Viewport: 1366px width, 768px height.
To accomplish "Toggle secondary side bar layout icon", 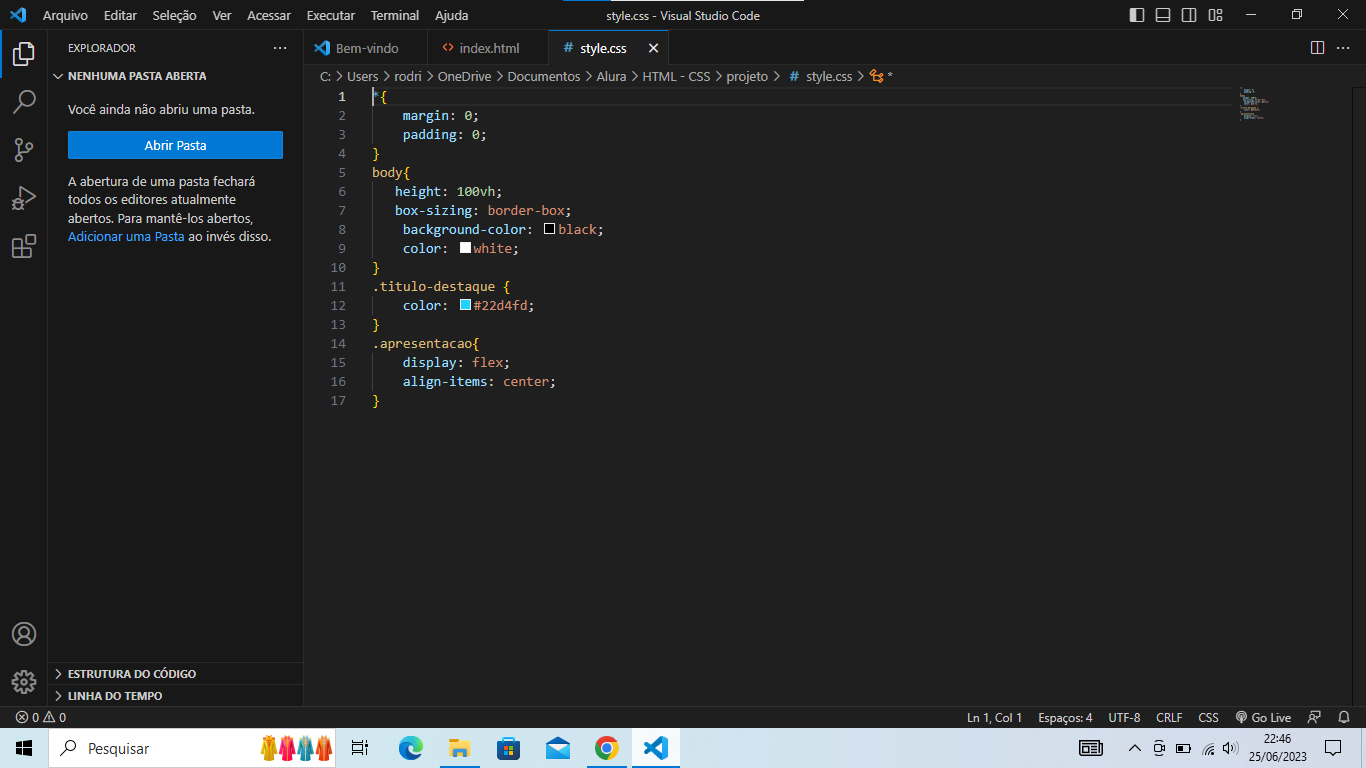I will [1189, 15].
